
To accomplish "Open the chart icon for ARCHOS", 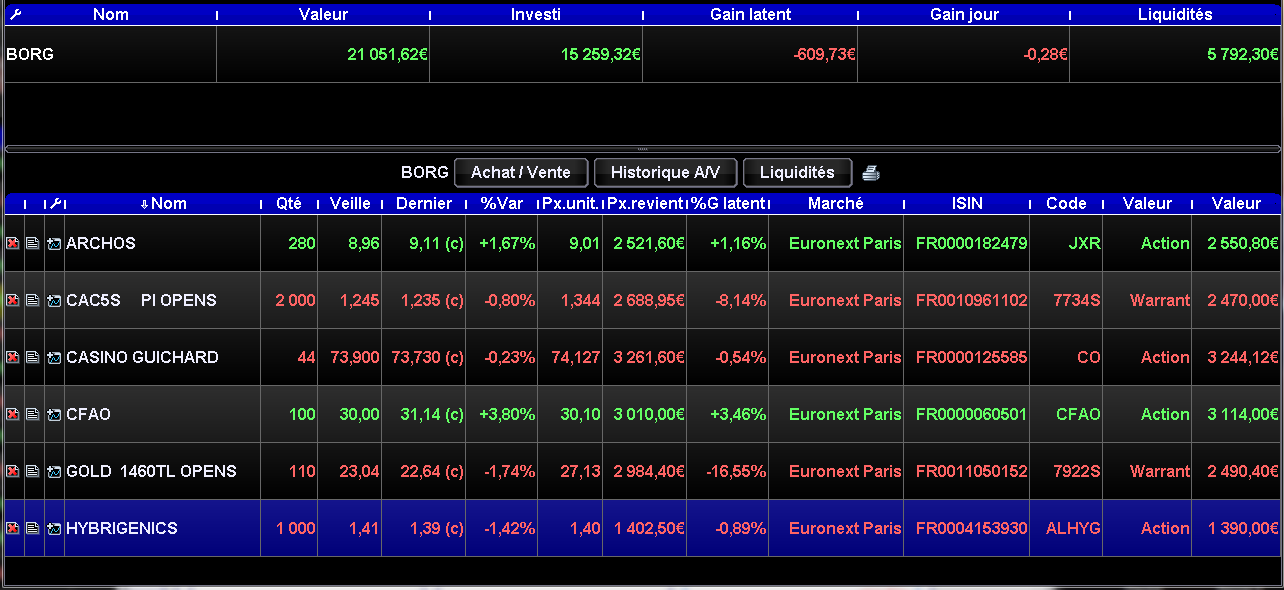I will [x=54, y=243].
